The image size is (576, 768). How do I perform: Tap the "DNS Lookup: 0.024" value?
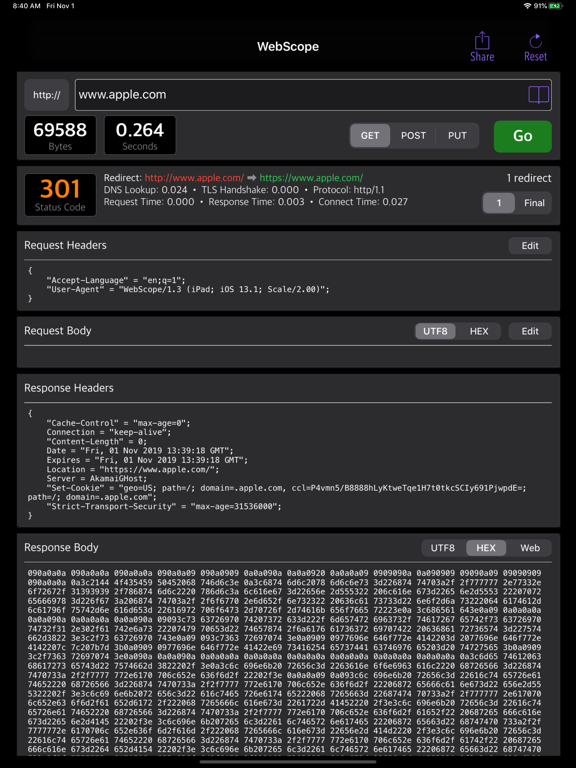pyautogui.click(x=145, y=190)
